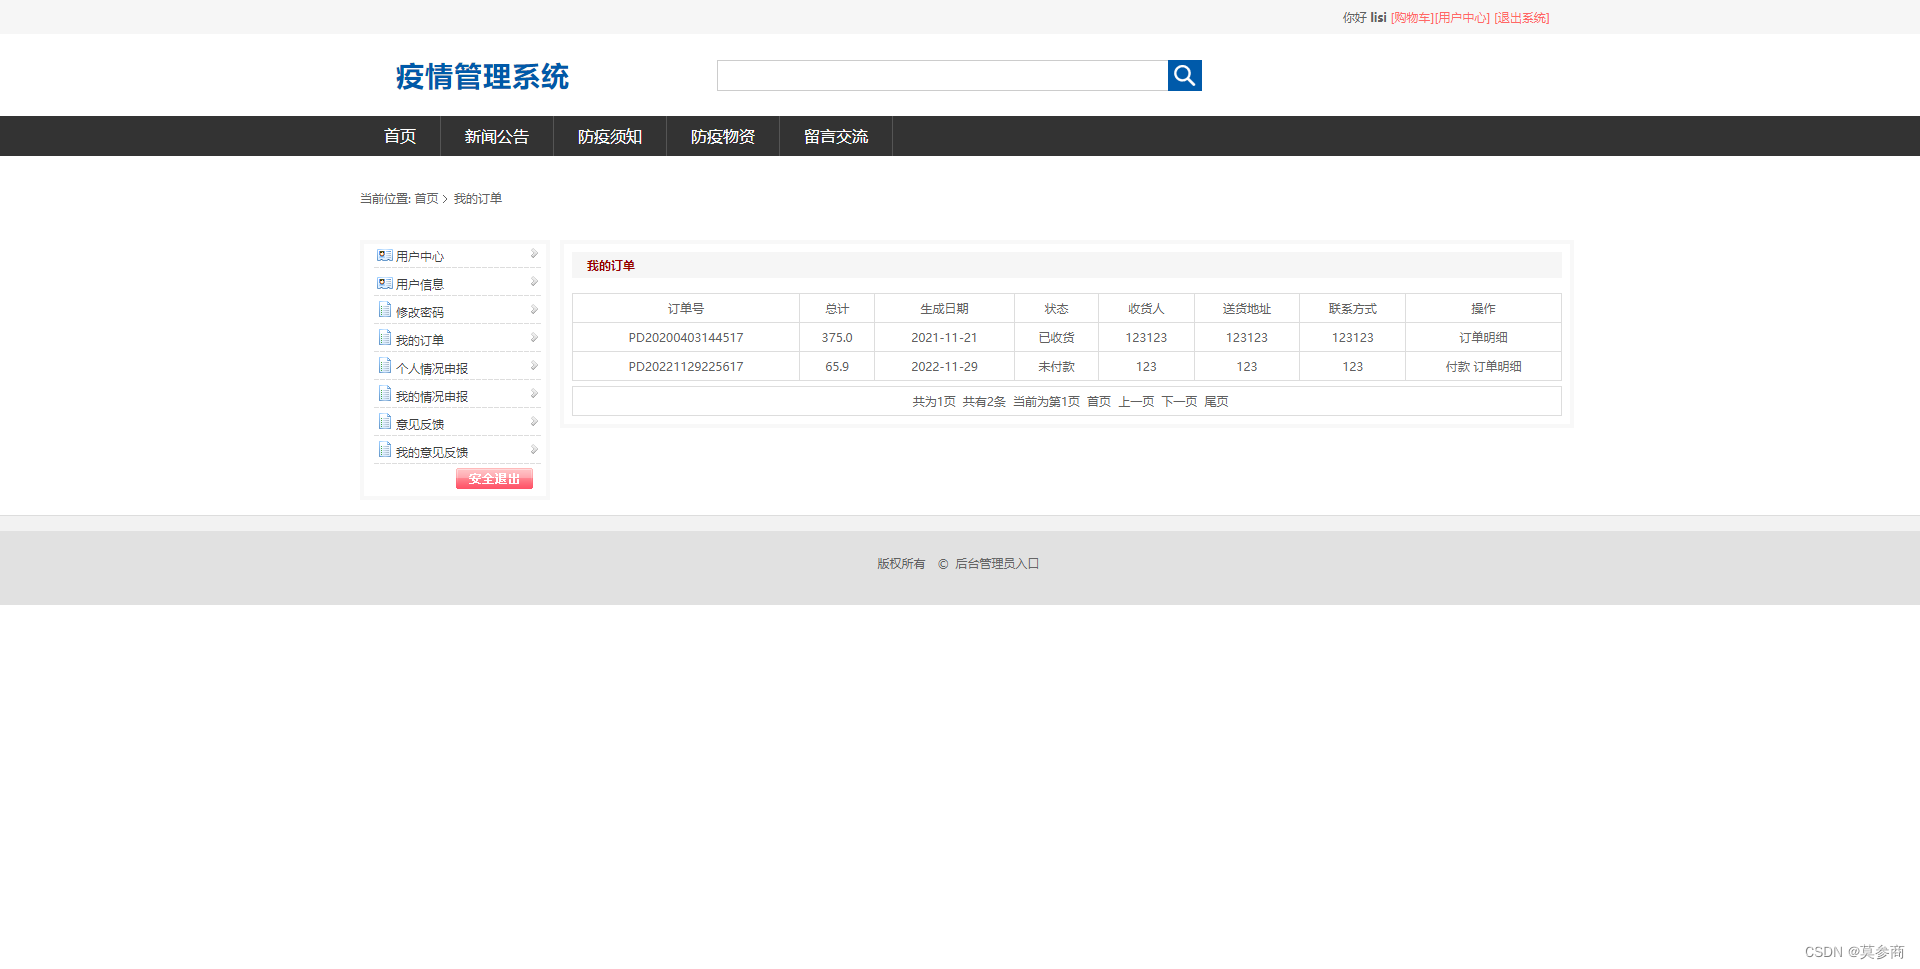Click the 已收货 status cell
1920x969 pixels.
click(1056, 338)
